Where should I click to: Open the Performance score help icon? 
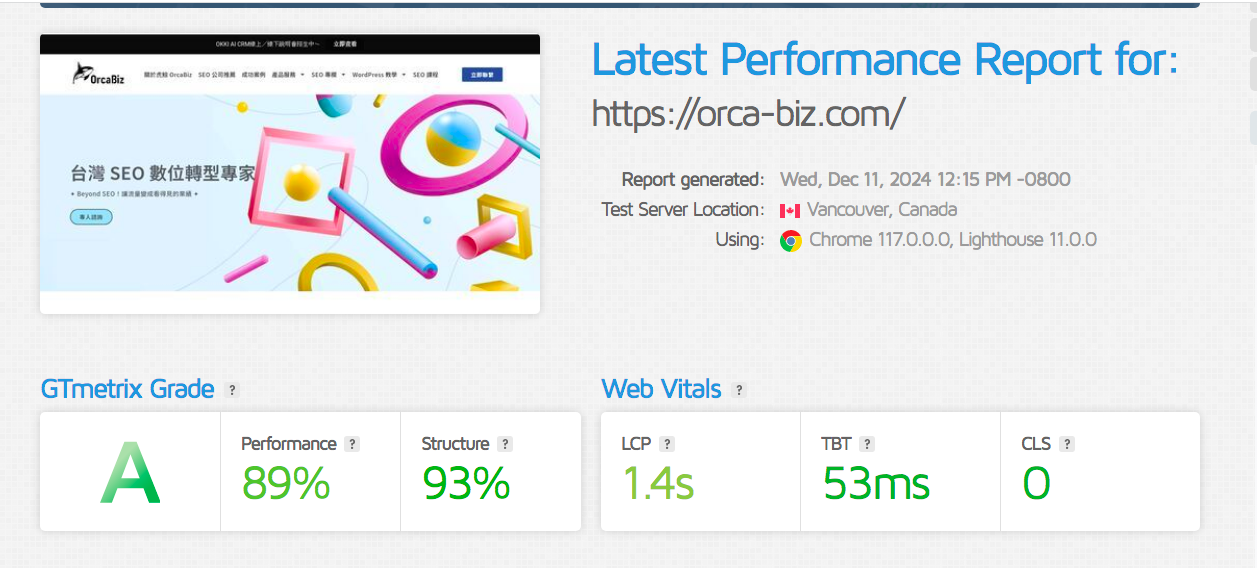[x=351, y=444]
